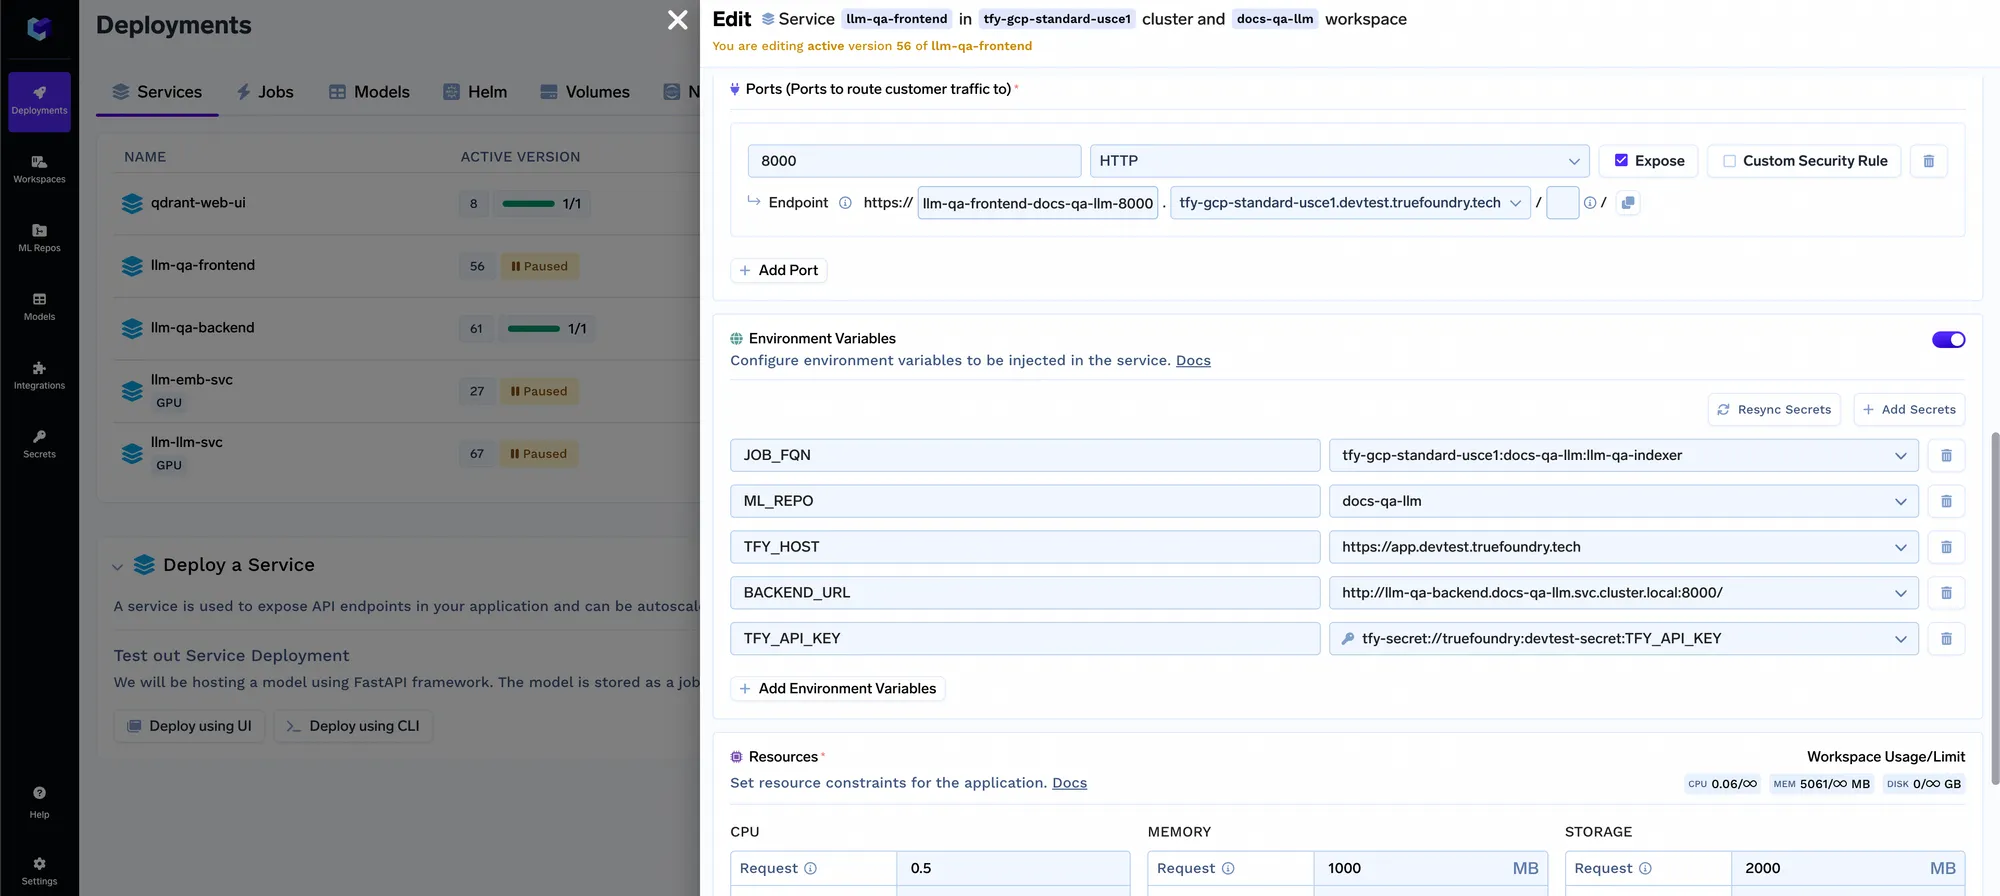The width and height of the screenshot is (2000, 896).
Task: Click the NAME column header
Action: coord(145,157)
